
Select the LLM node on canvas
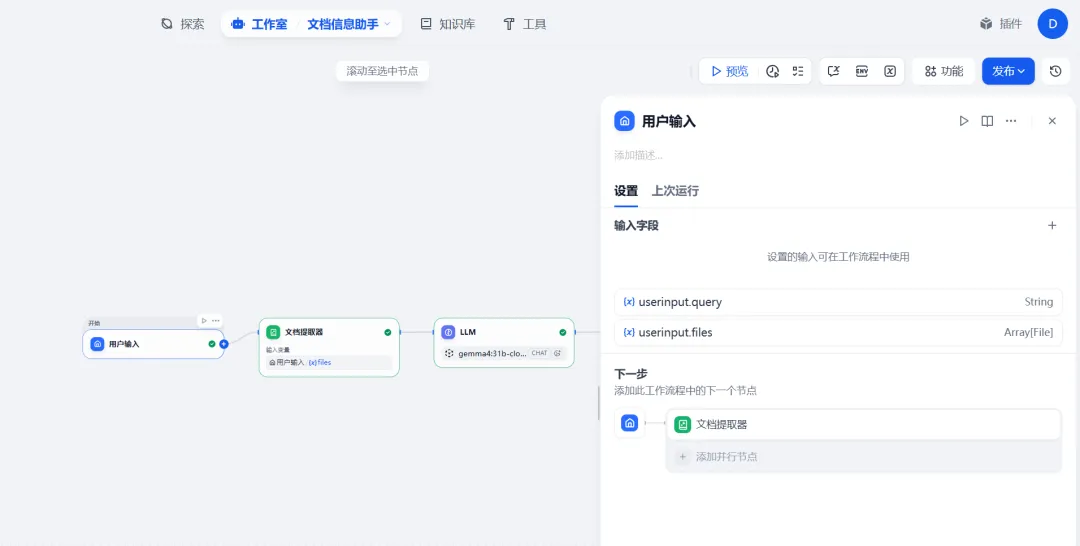504,342
